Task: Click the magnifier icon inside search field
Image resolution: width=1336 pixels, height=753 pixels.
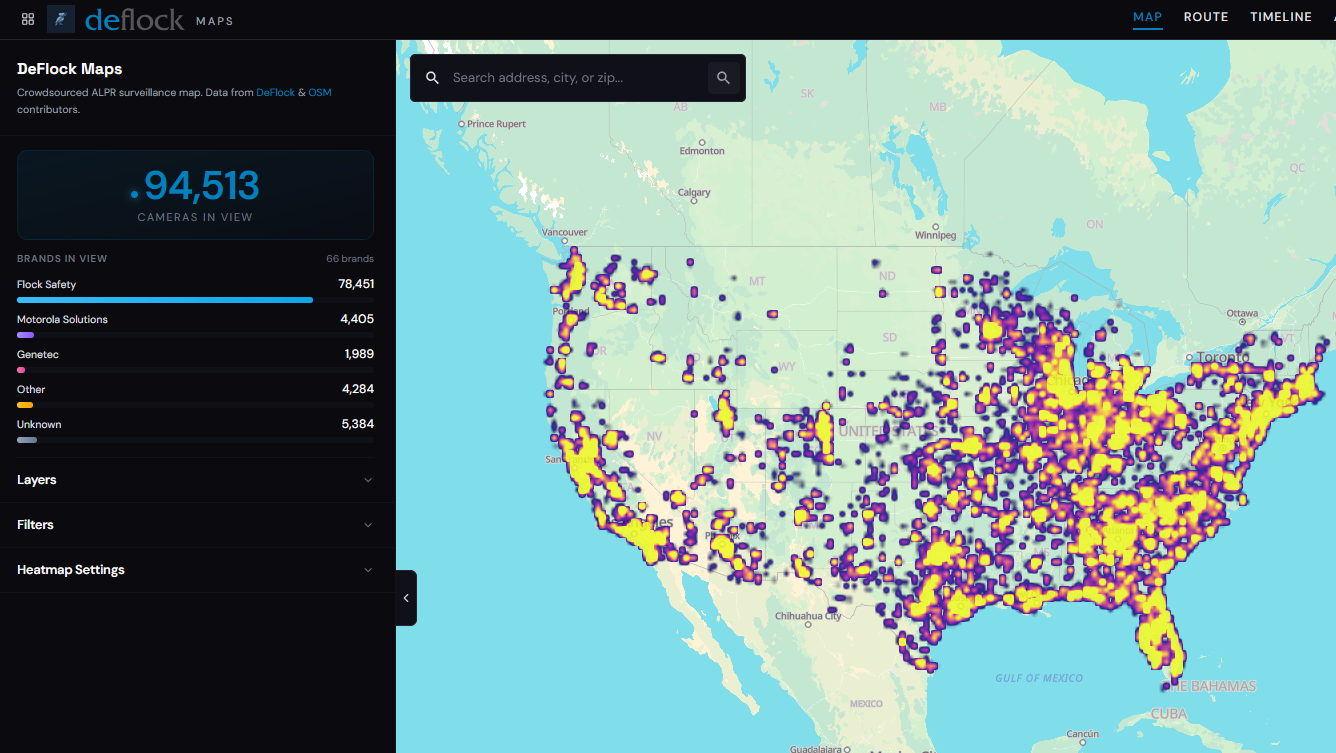Action: 432,78
